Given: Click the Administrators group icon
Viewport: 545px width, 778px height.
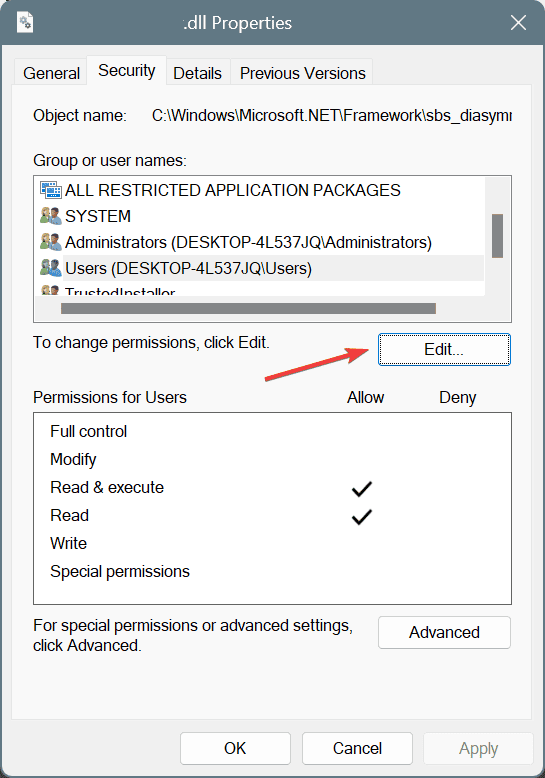Looking at the screenshot, I should tap(50, 242).
